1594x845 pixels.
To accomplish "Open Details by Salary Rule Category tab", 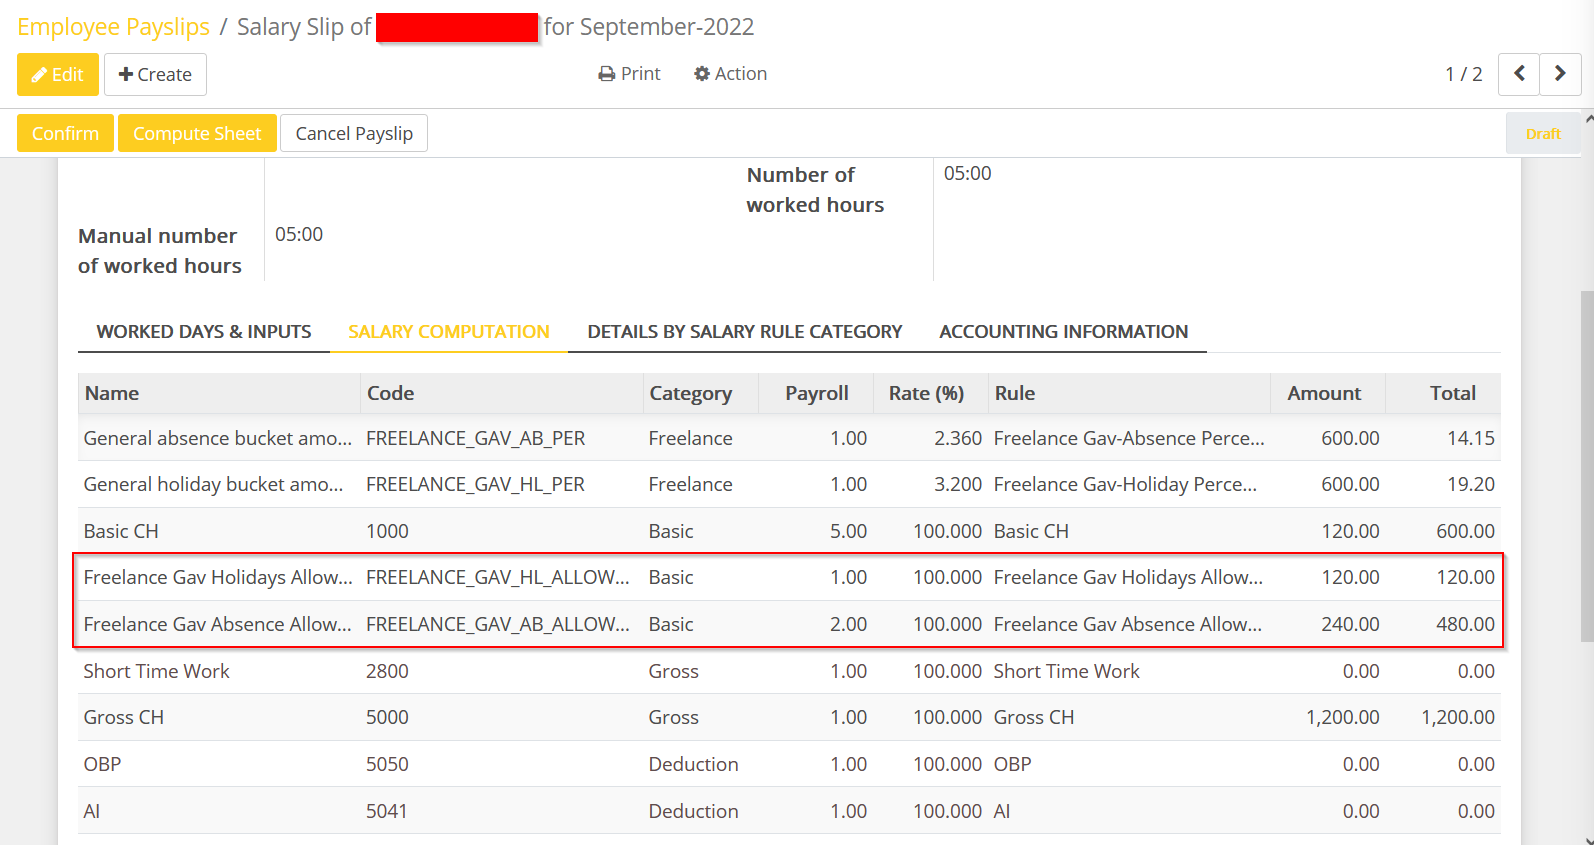I will click(x=745, y=331).
